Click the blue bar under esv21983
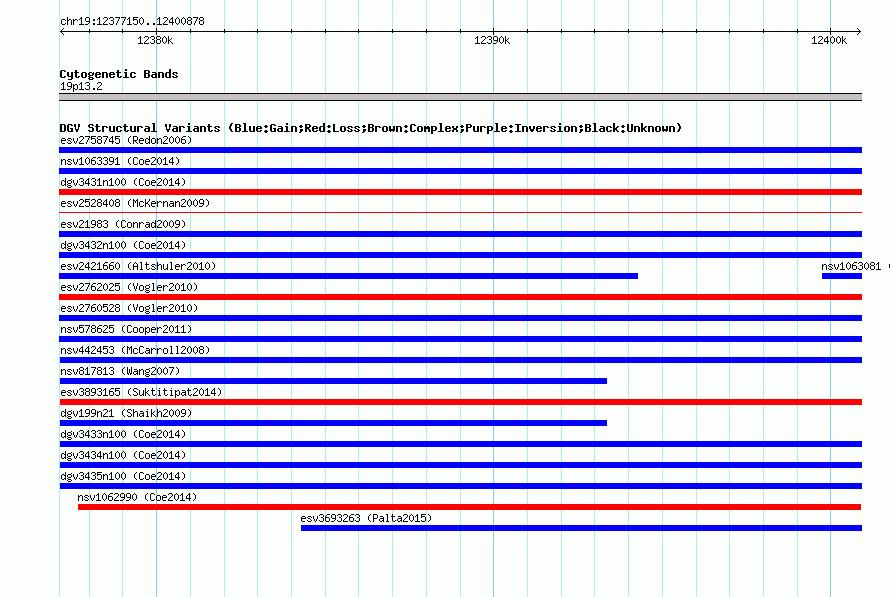The width and height of the screenshot is (890, 597). pyautogui.click(x=460, y=234)
